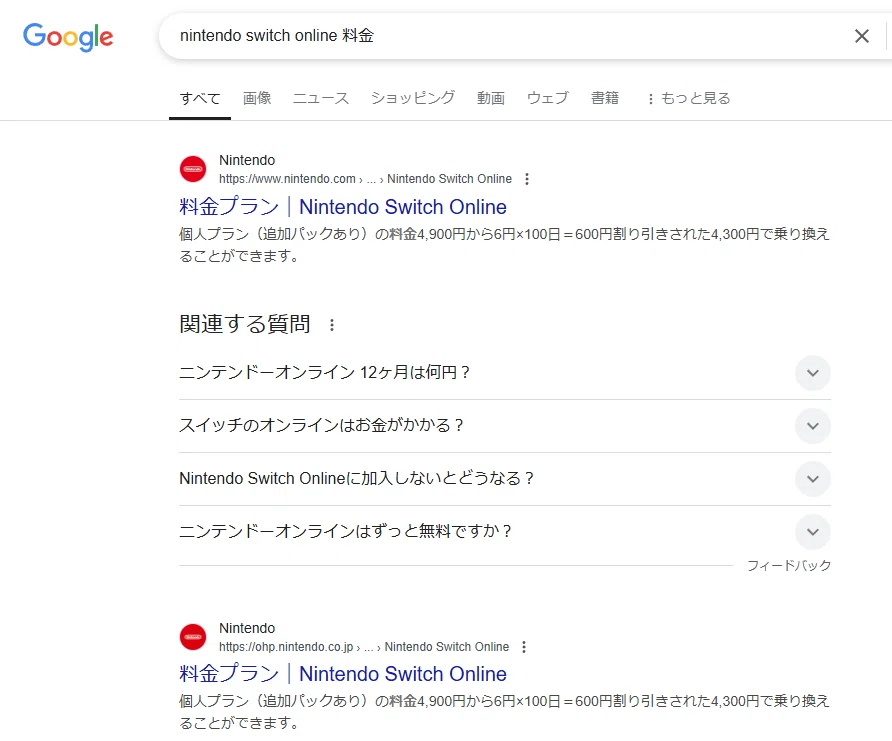The width and height of the screenshot is (892, 741).
Task: Open the もっと見る menu
Action: click(688, 98)
